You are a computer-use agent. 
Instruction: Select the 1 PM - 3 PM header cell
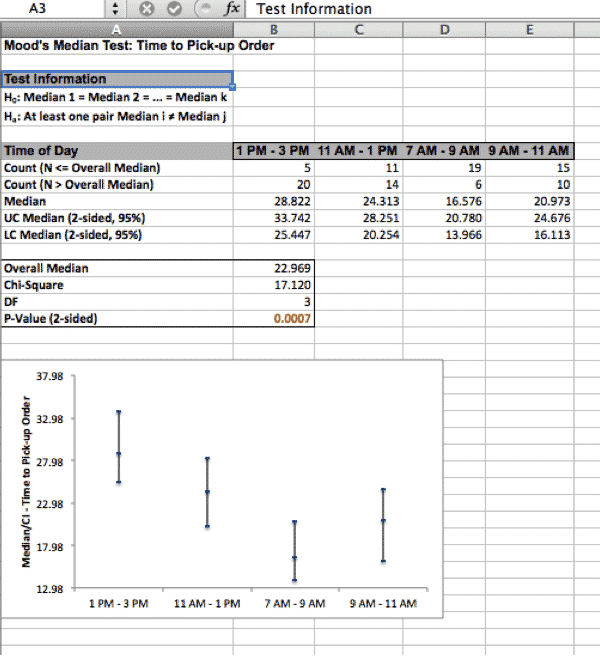274,151
